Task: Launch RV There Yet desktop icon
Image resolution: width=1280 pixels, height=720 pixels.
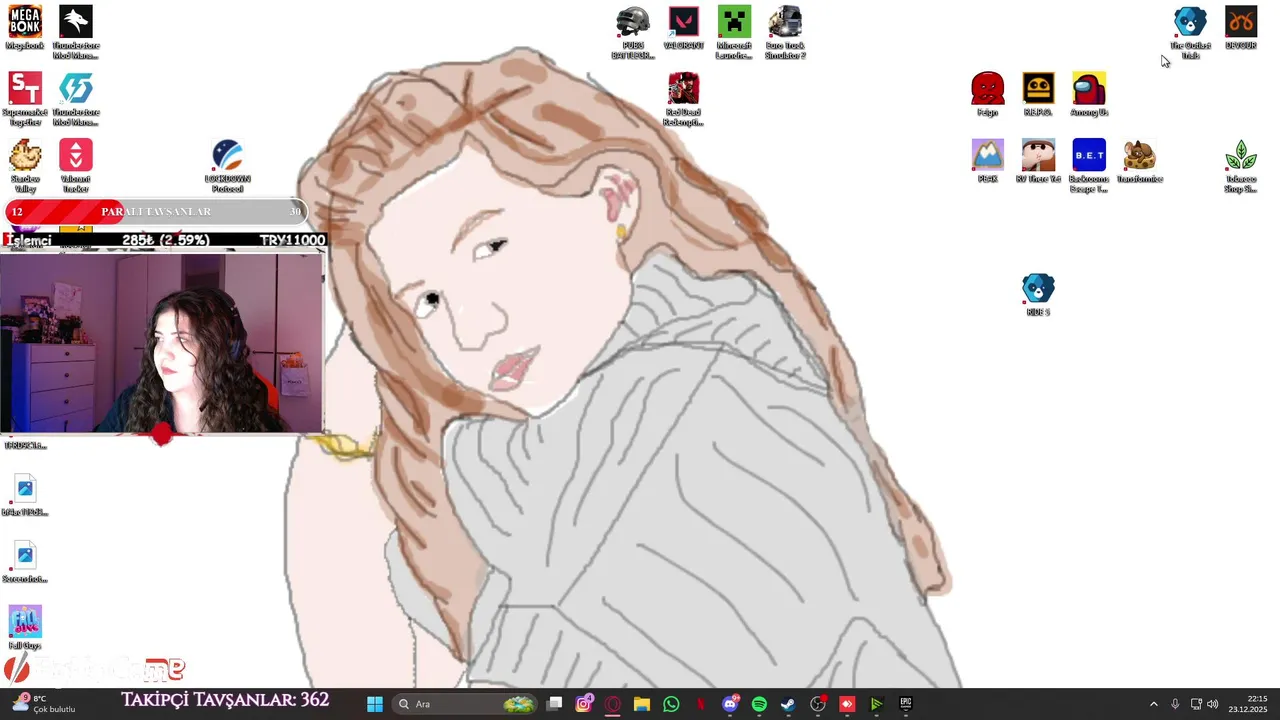Action: (1038, 161)
